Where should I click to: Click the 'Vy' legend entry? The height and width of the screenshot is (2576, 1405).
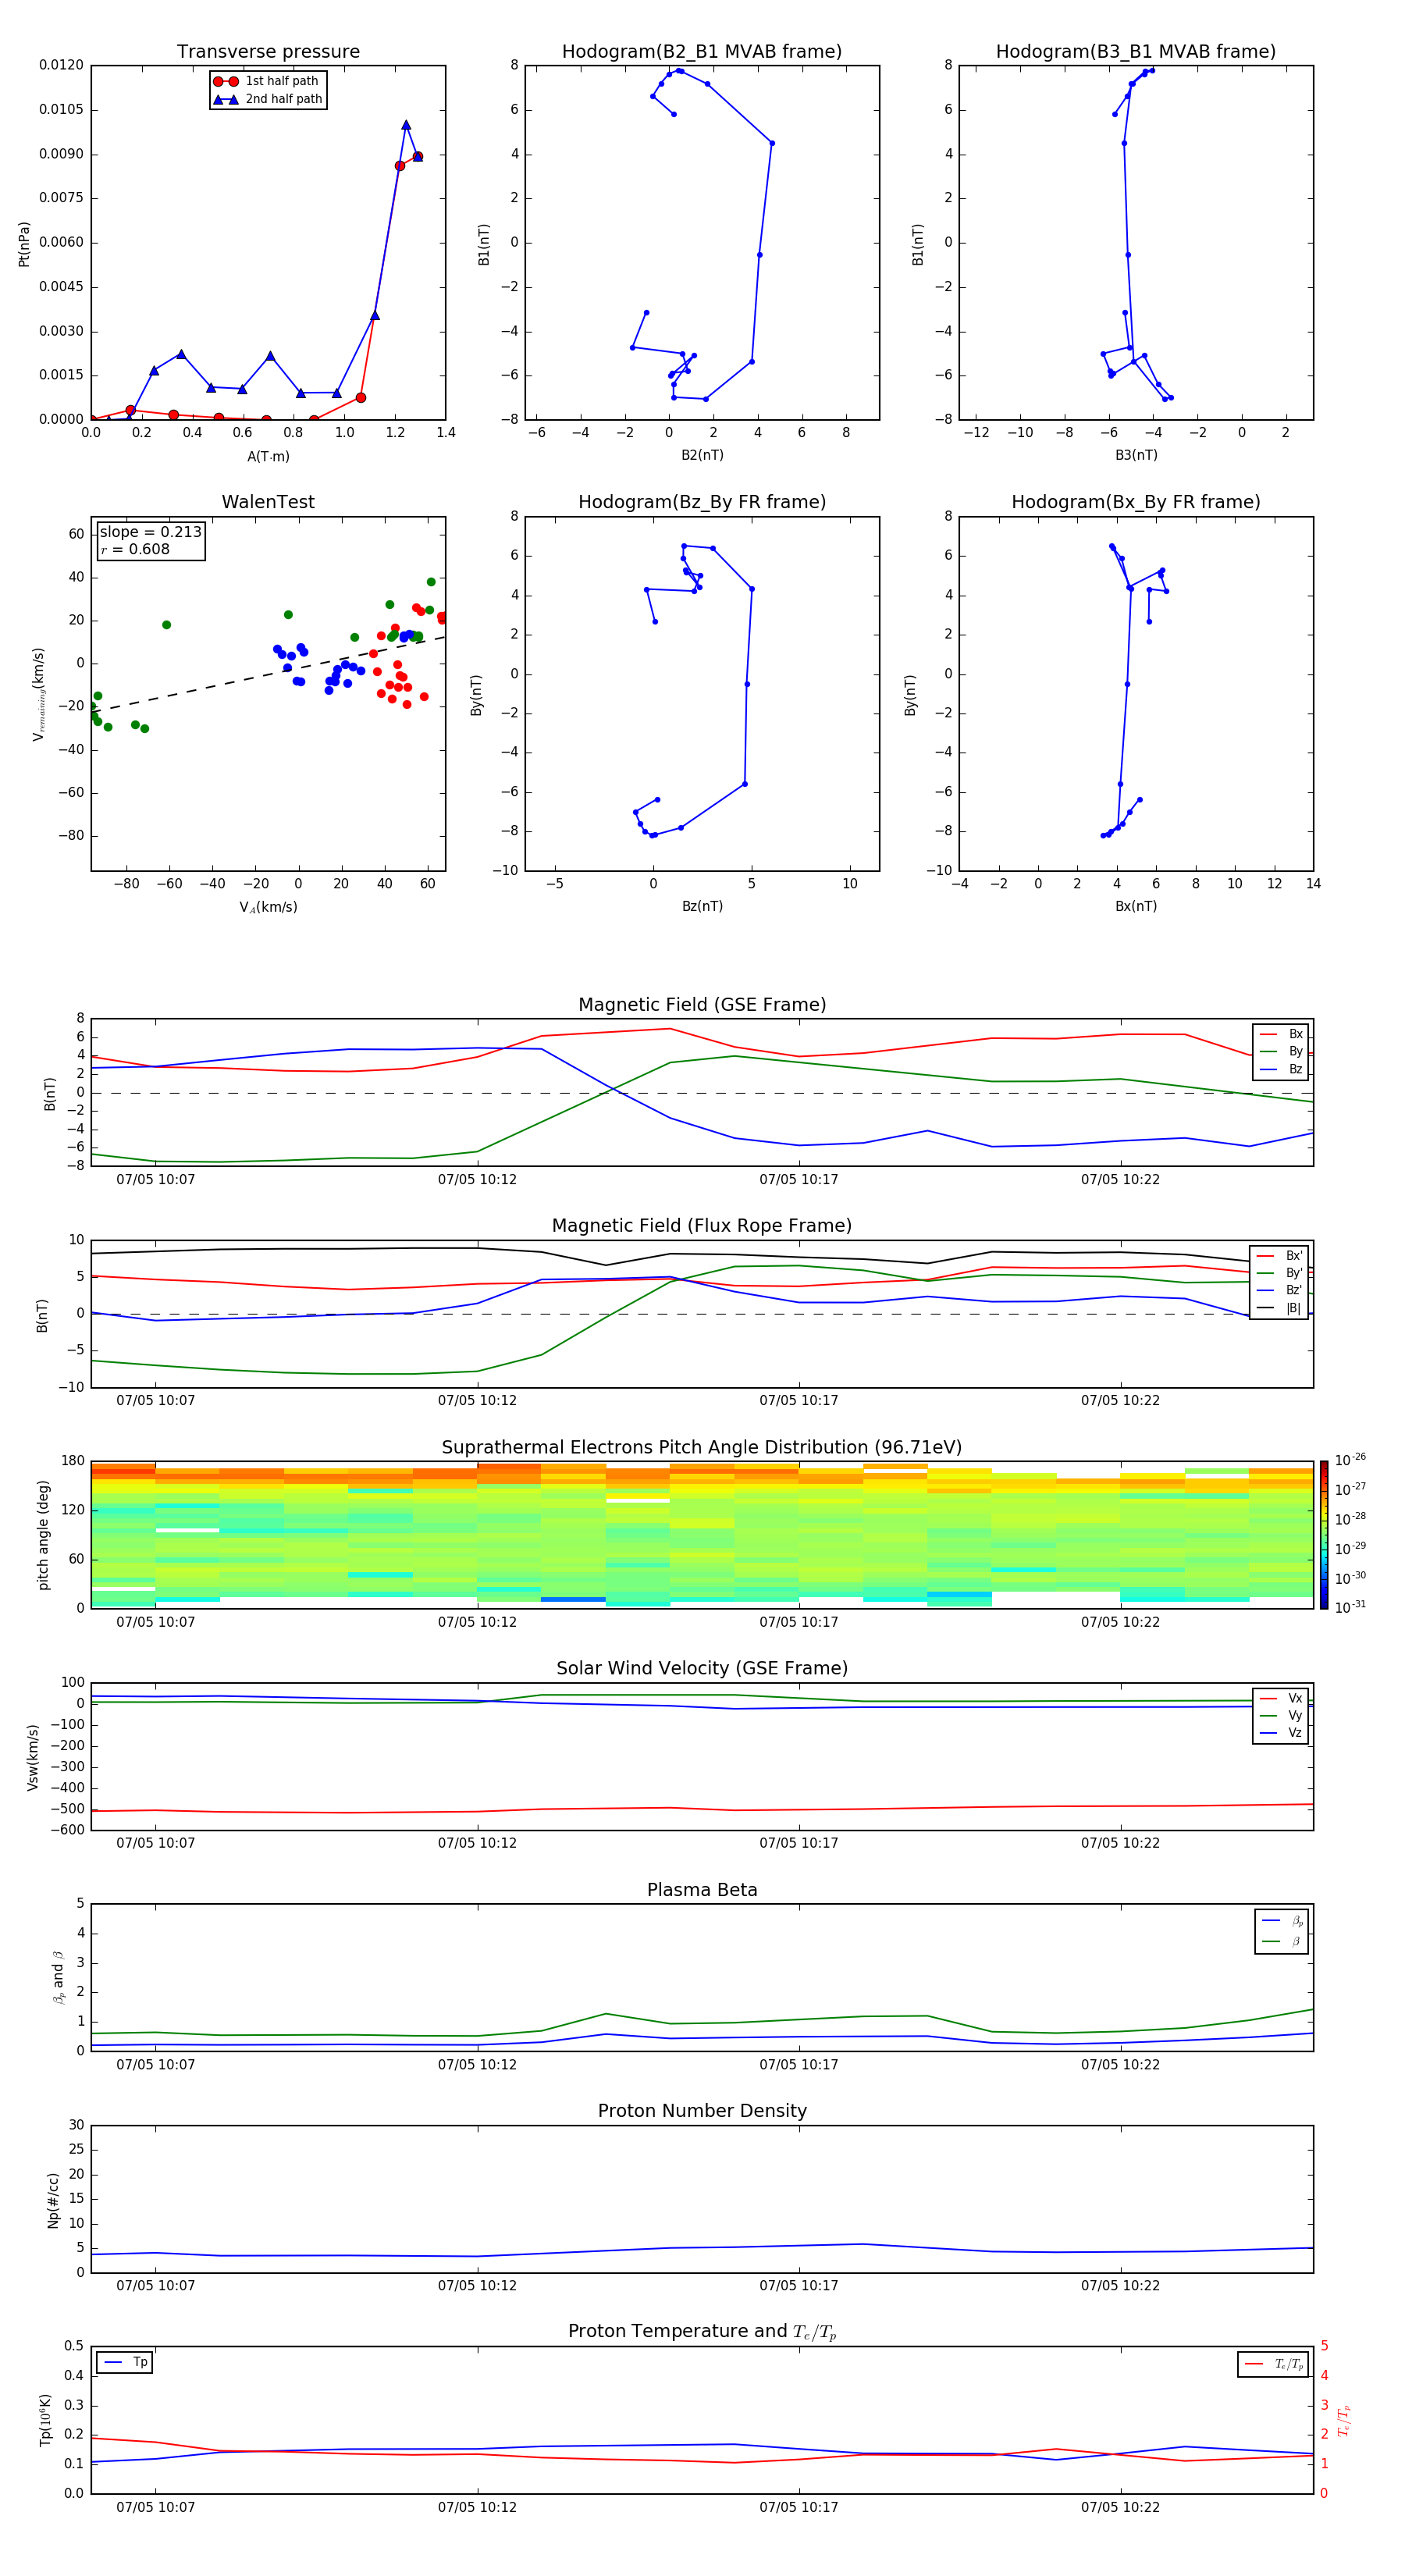pos(1282,1715)
